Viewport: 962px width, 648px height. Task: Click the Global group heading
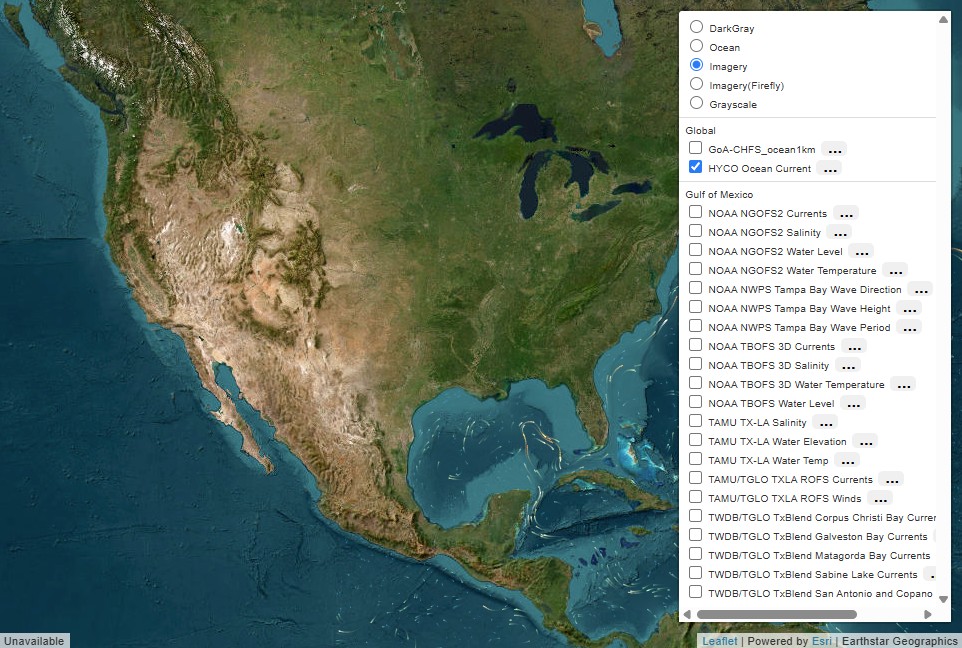700,131
